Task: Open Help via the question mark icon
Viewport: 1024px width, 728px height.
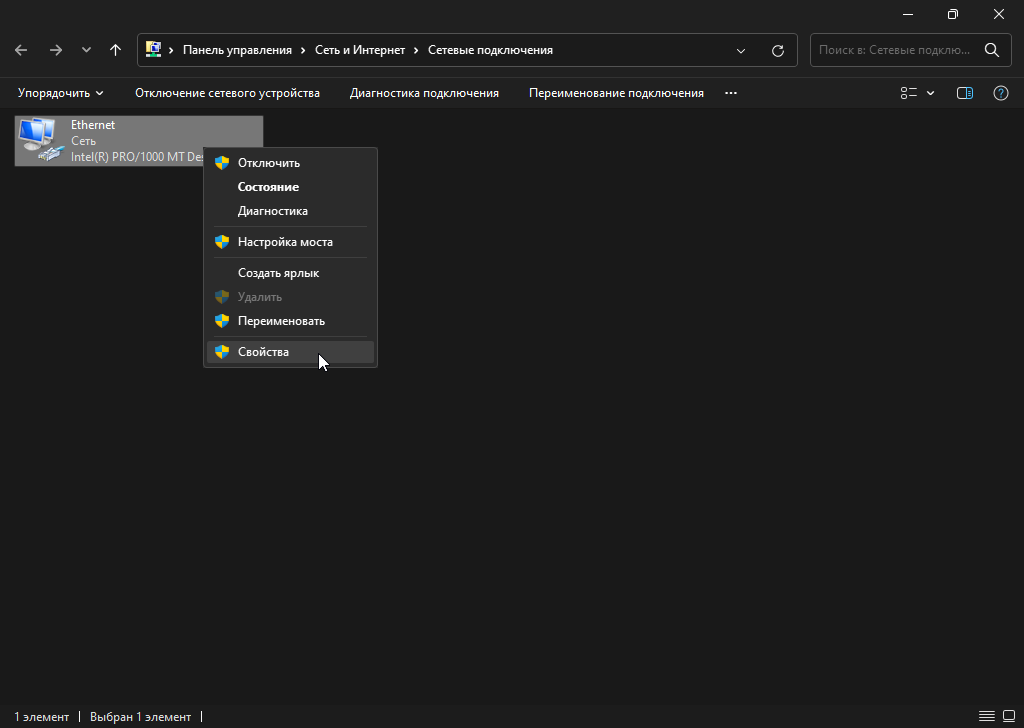Action: tap(1000, 93)
